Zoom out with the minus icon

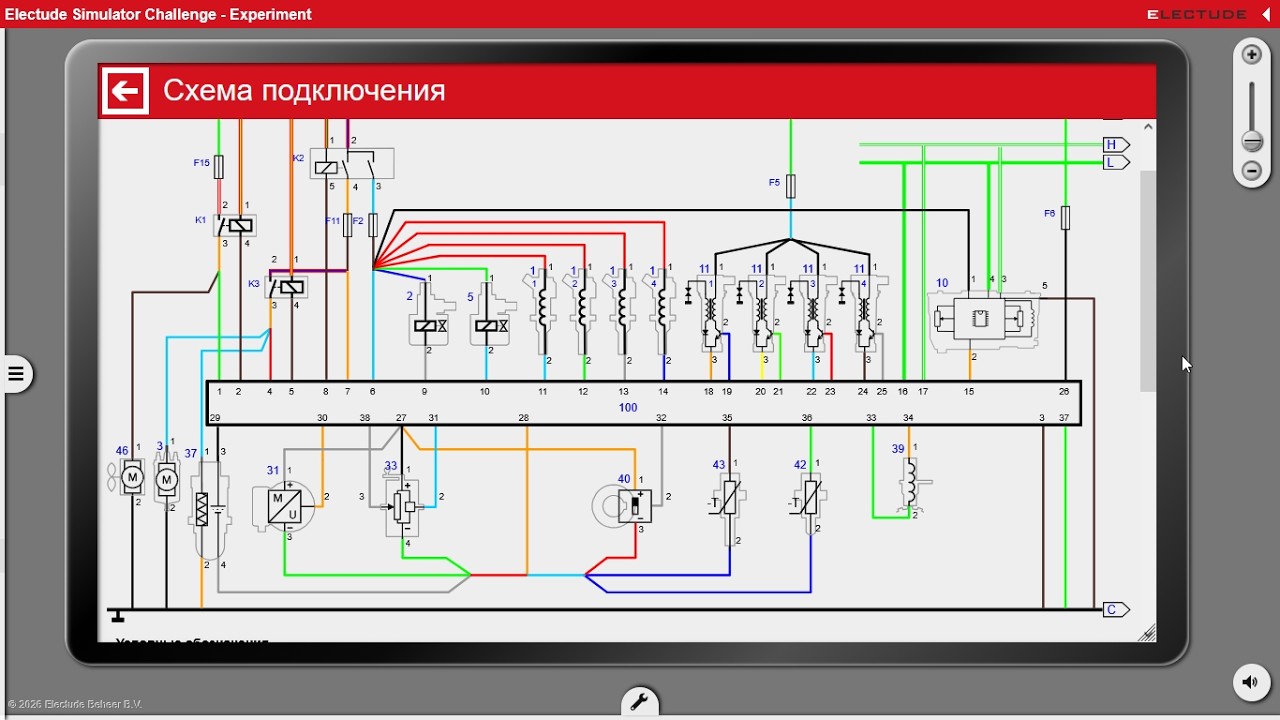pyautogui.click(x=1251, y=171)
